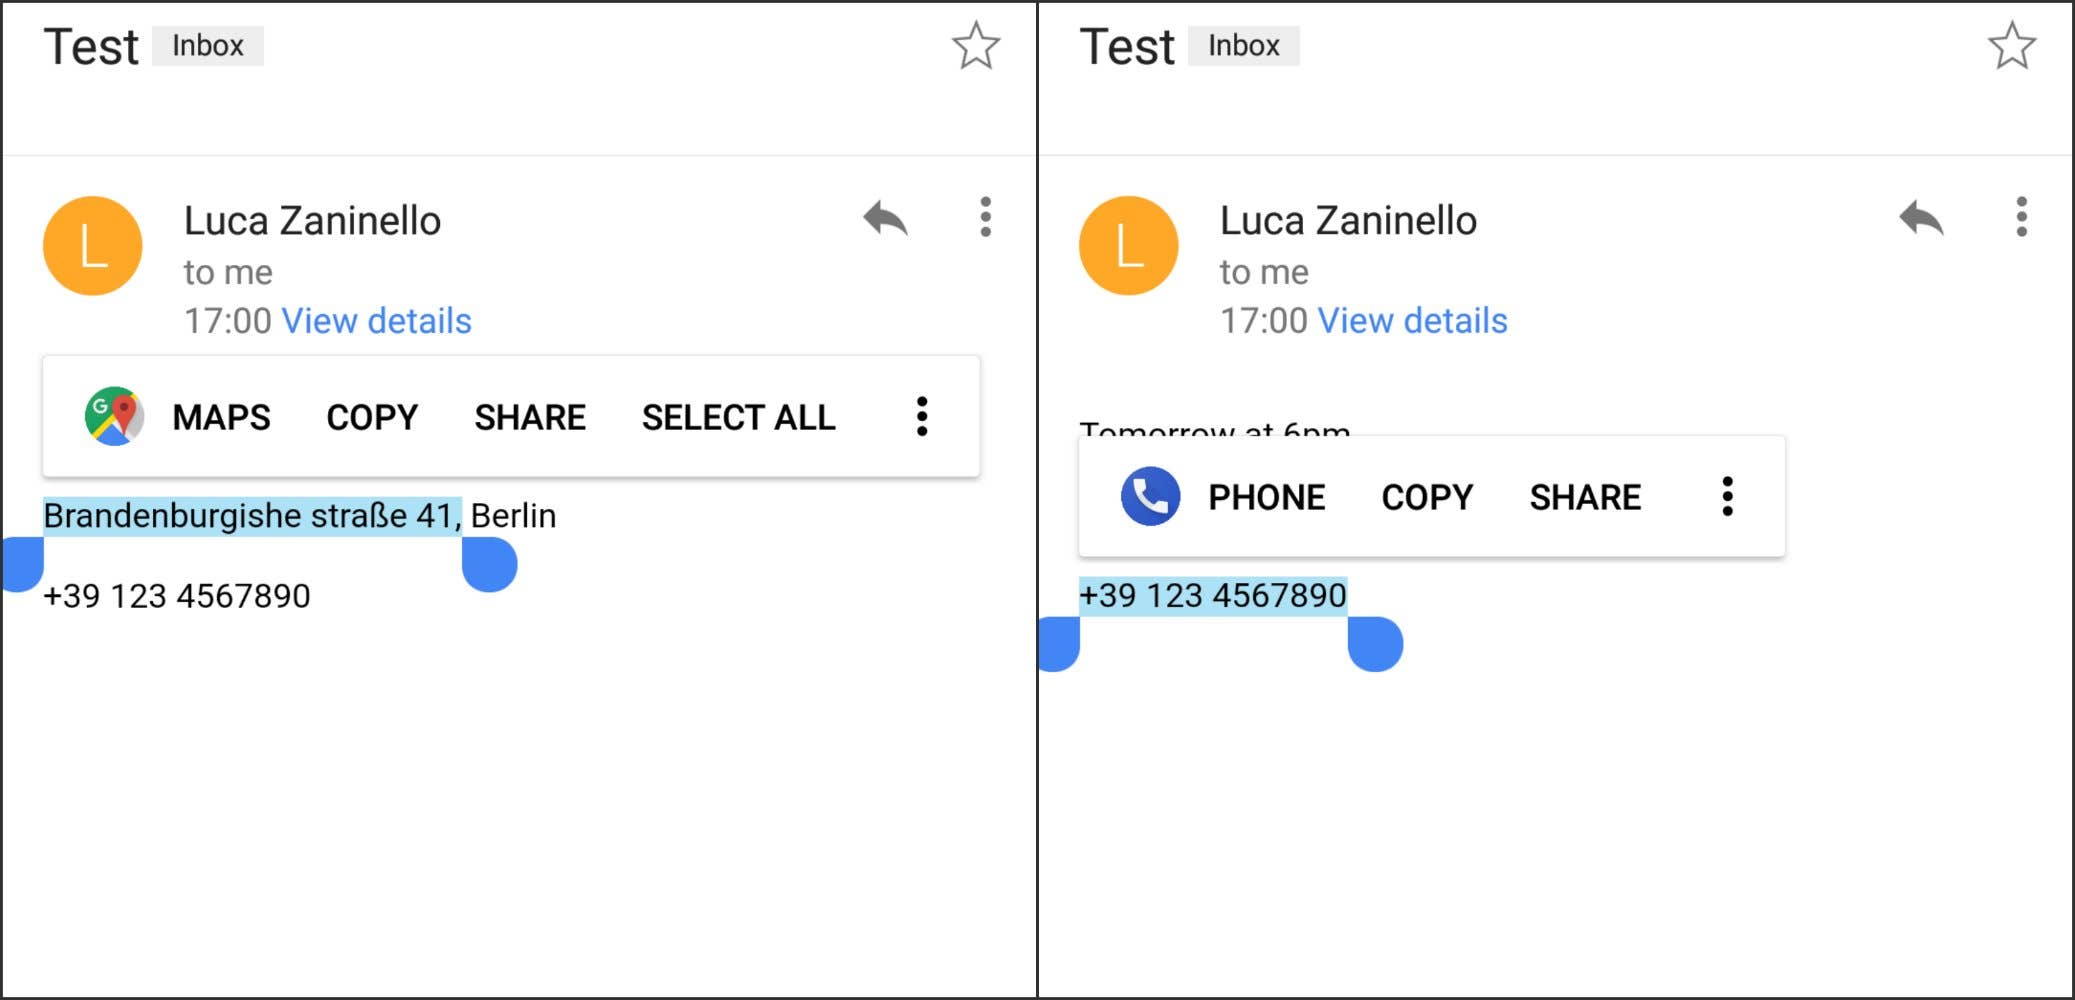Click the highlighted phone number +39 123 4567890
This screenshot has width=2075, height=1000.
[1213, 594]
